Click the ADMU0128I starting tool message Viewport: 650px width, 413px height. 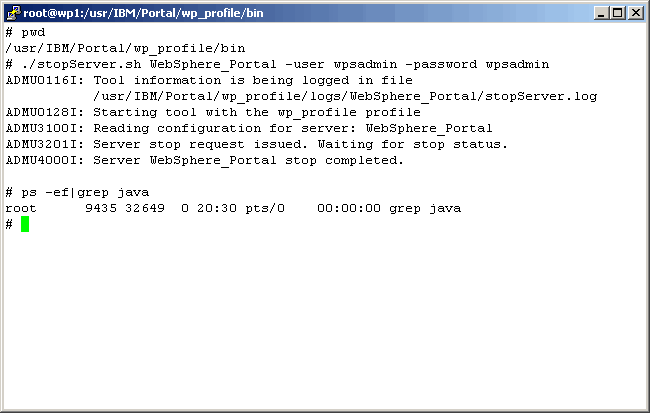coord(212,112)
